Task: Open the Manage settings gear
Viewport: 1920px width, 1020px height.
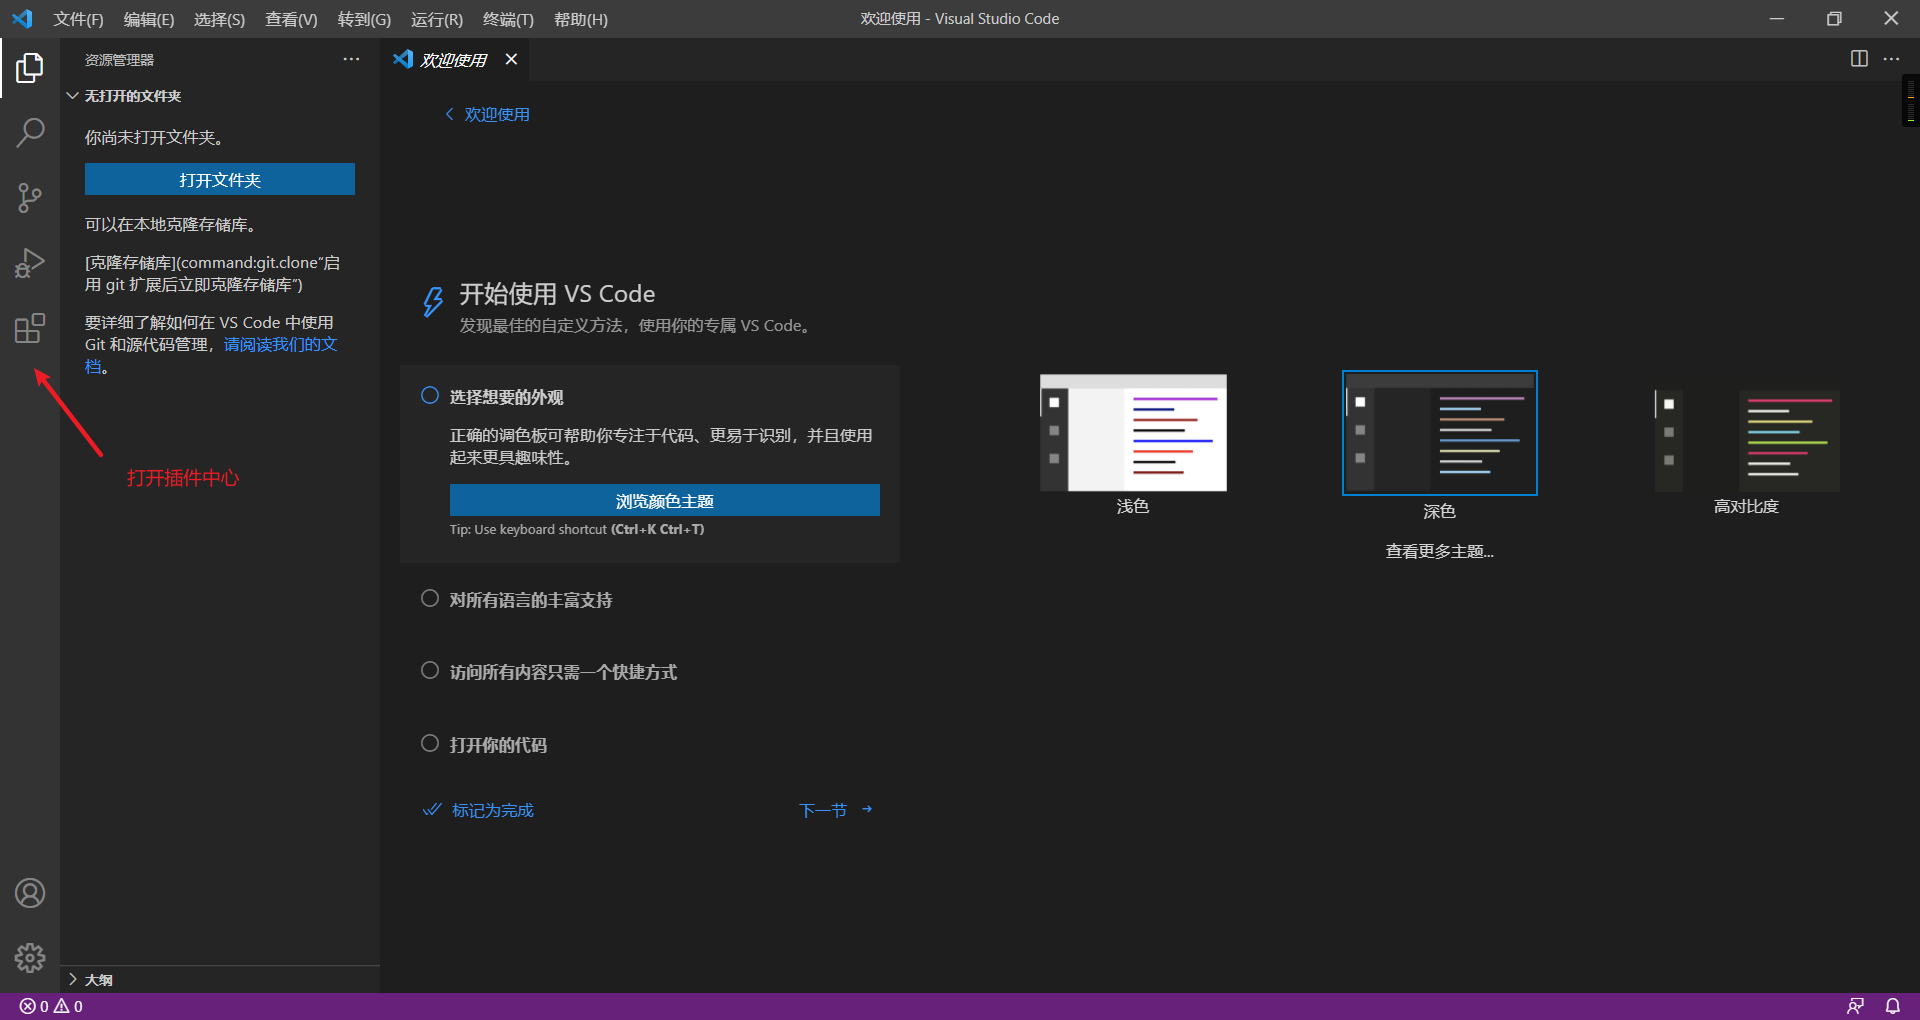Action: (30, 957)
